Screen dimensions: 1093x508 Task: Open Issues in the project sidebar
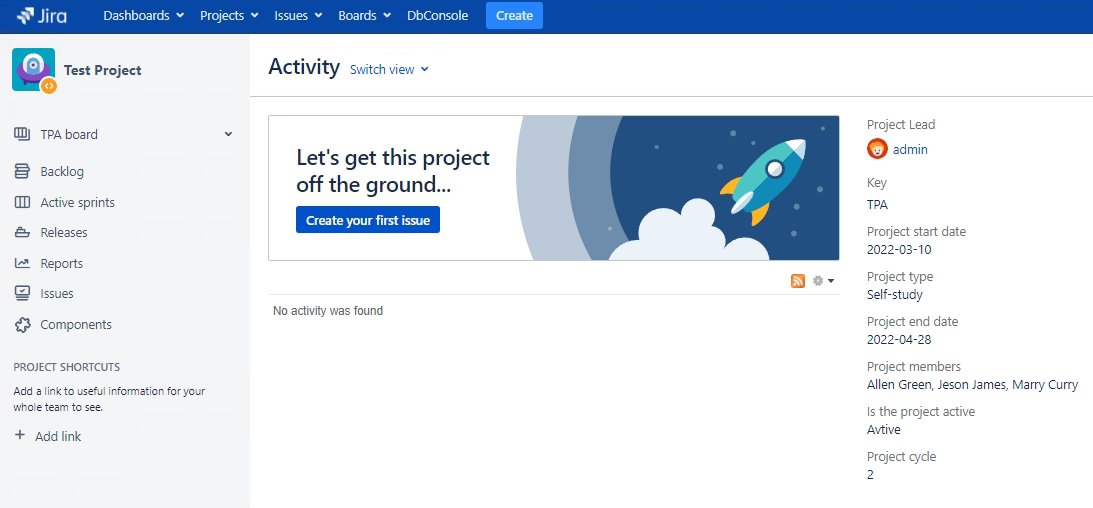point(56,294)
